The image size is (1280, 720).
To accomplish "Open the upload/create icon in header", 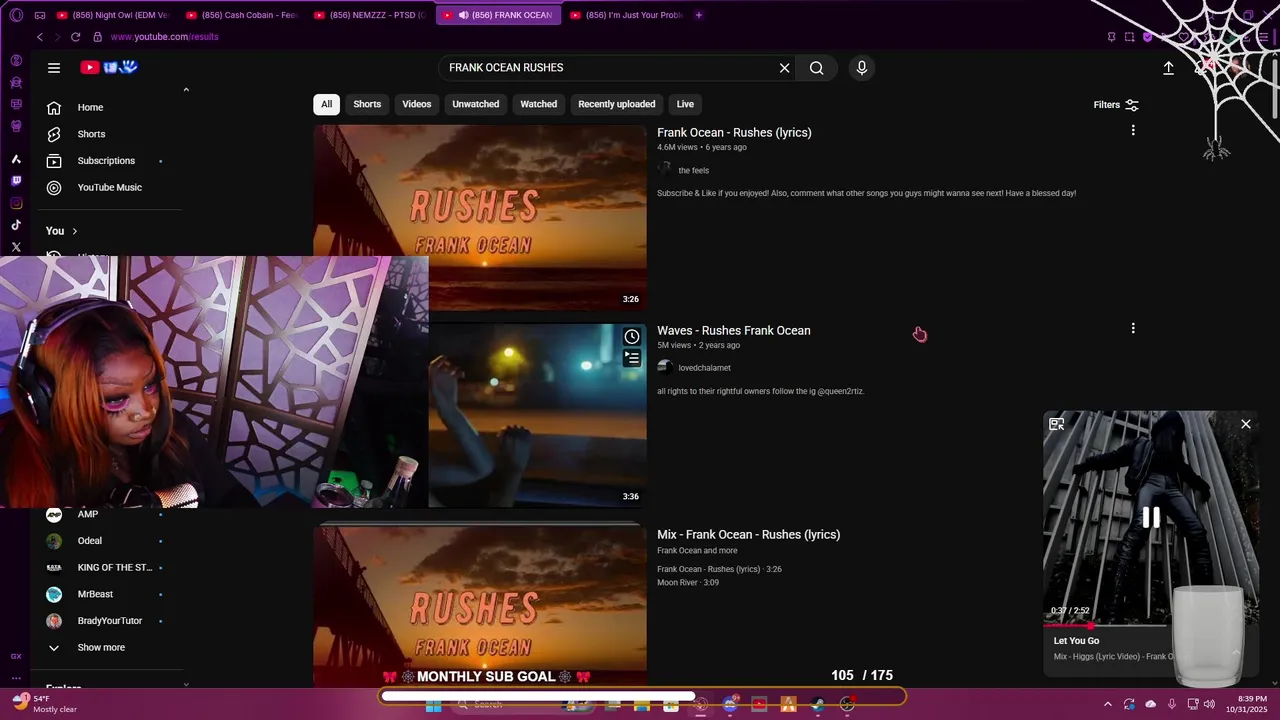I will click(1168, 68).
